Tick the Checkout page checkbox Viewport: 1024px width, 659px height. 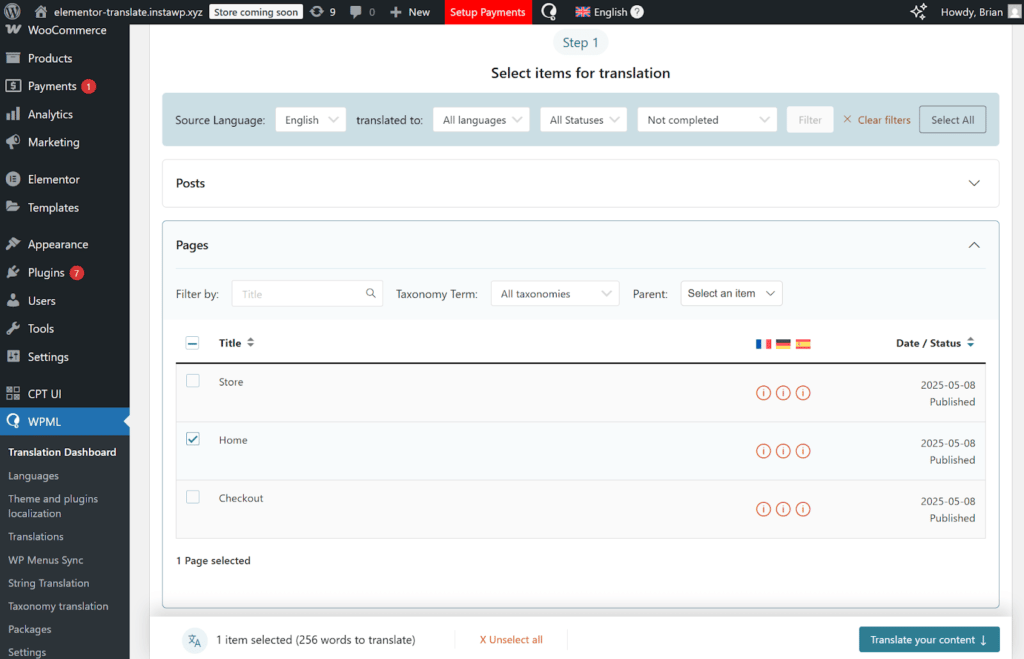click(x=193, y=497)
